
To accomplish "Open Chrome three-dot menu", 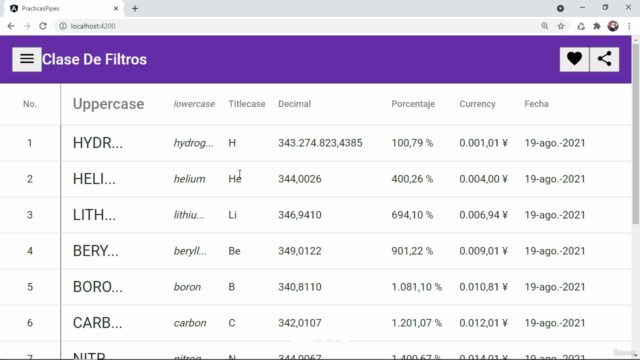I will coord(629,26).
